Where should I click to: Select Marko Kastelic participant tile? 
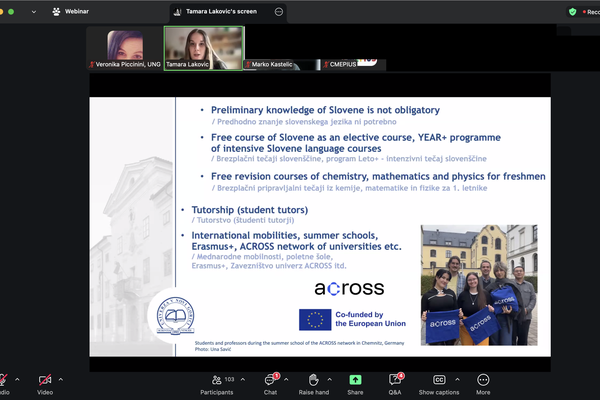pos(282,65)
